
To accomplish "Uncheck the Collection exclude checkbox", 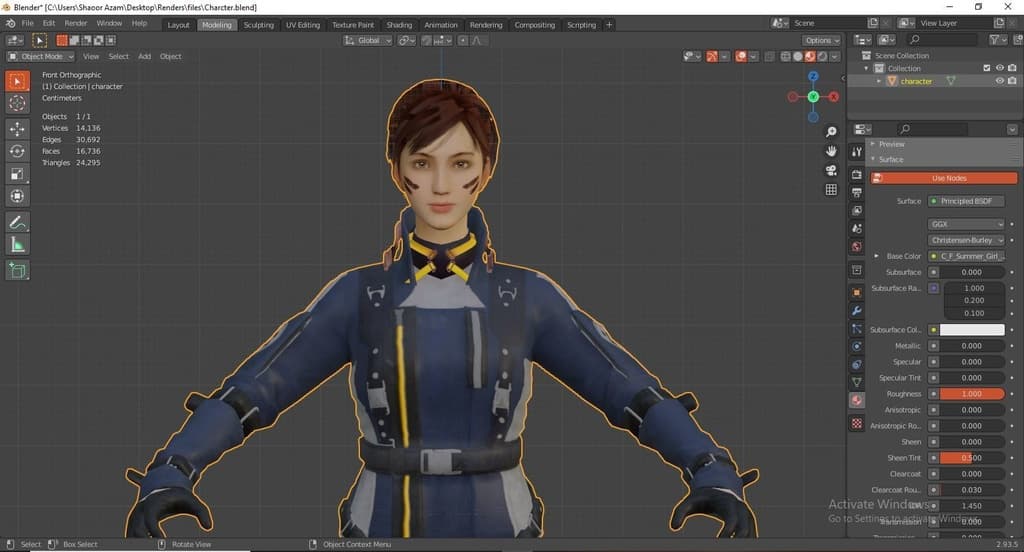I will point(986,68).
